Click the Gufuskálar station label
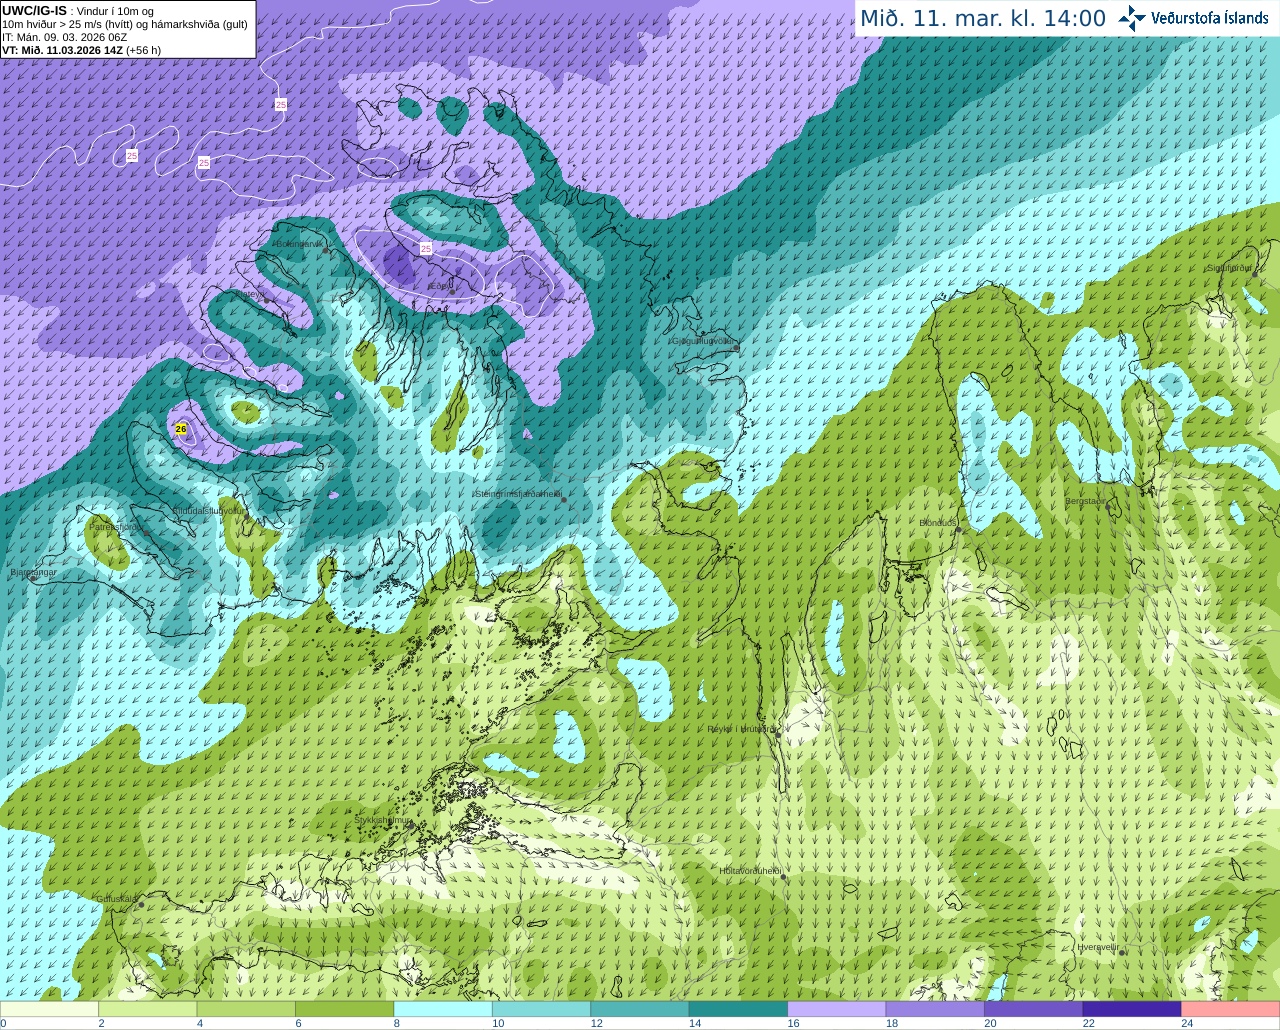 coord(116,899)
